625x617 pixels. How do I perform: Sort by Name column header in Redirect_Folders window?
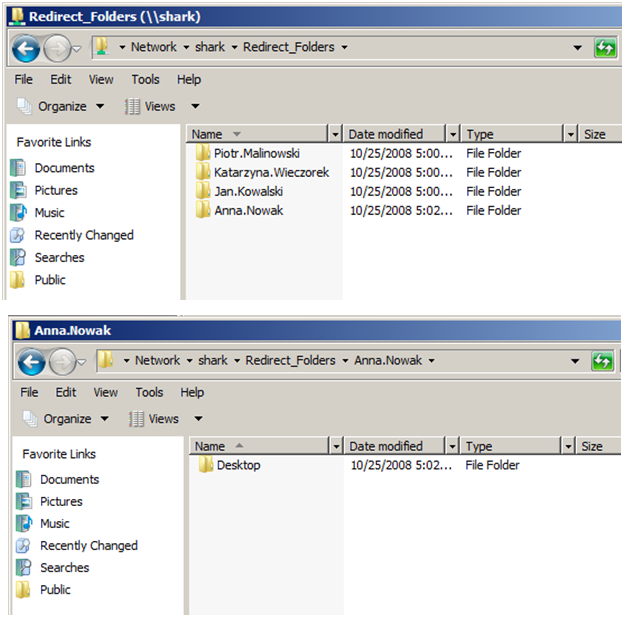point(257,134)
